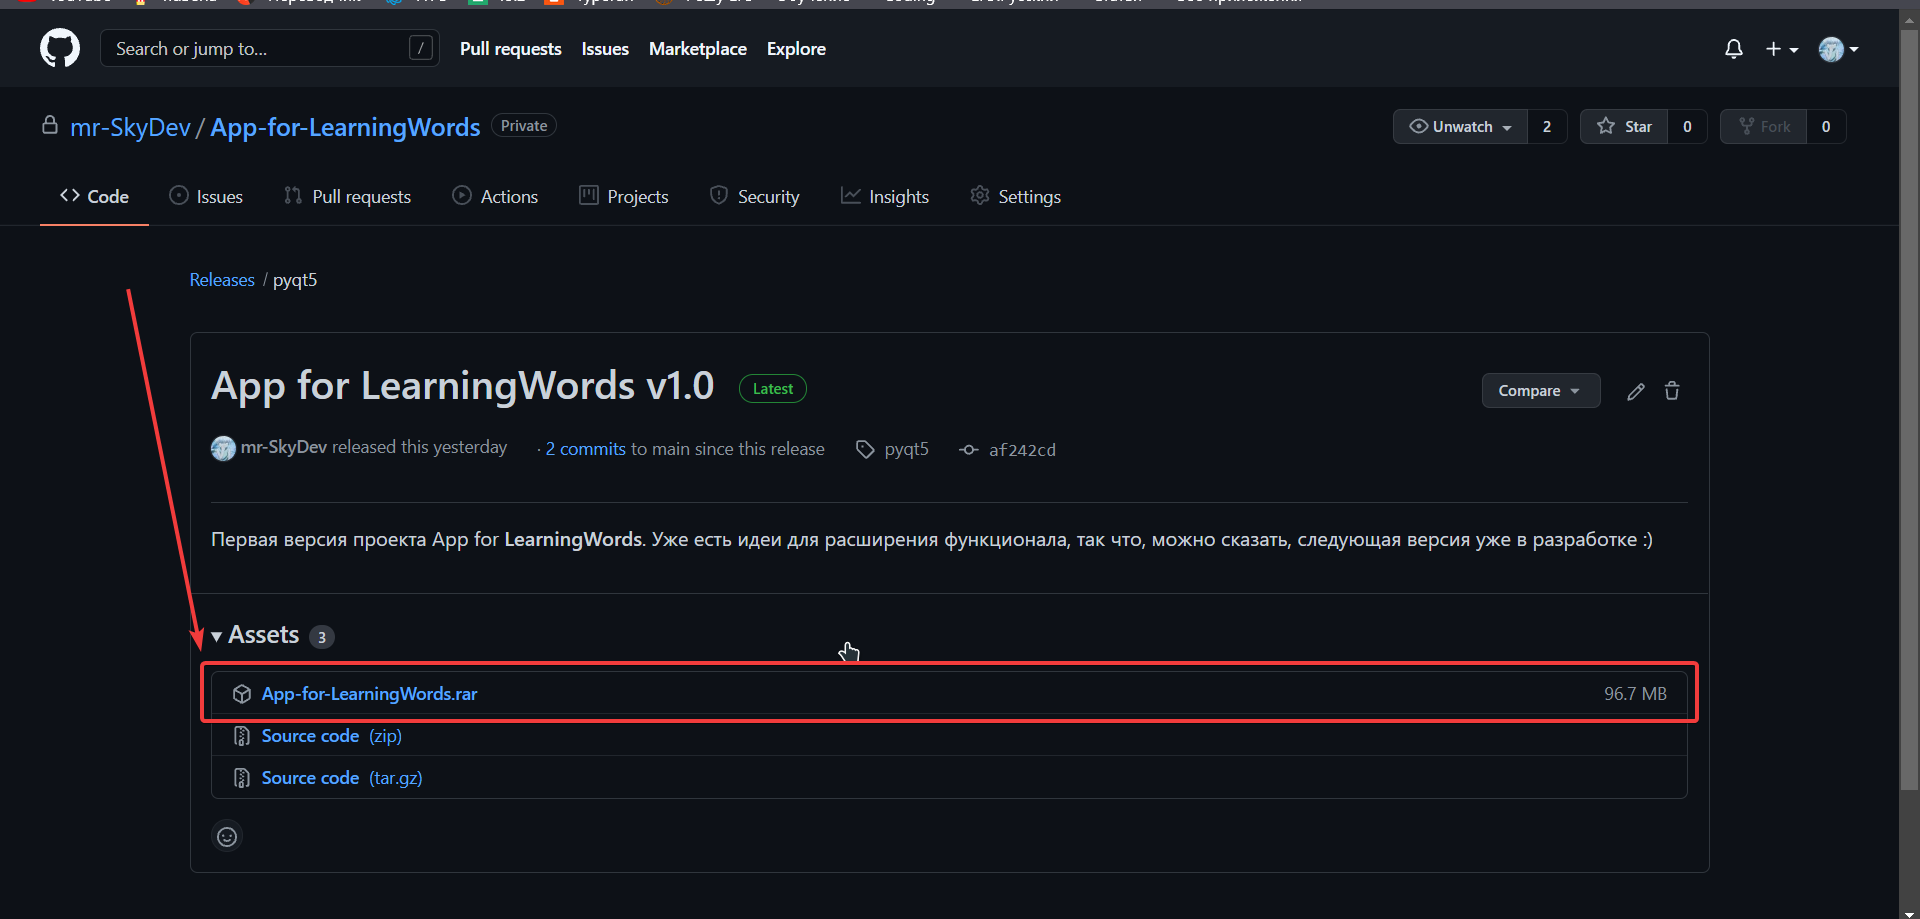View the watchers count 2
This screenshot has height=919, width=1920.
[1547, 126]
